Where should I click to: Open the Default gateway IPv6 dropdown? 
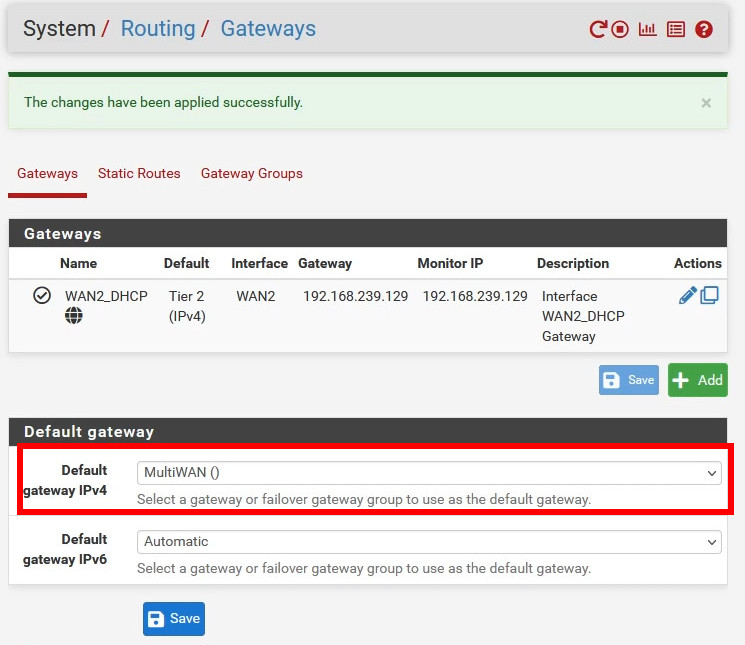[x=429, y=542]
